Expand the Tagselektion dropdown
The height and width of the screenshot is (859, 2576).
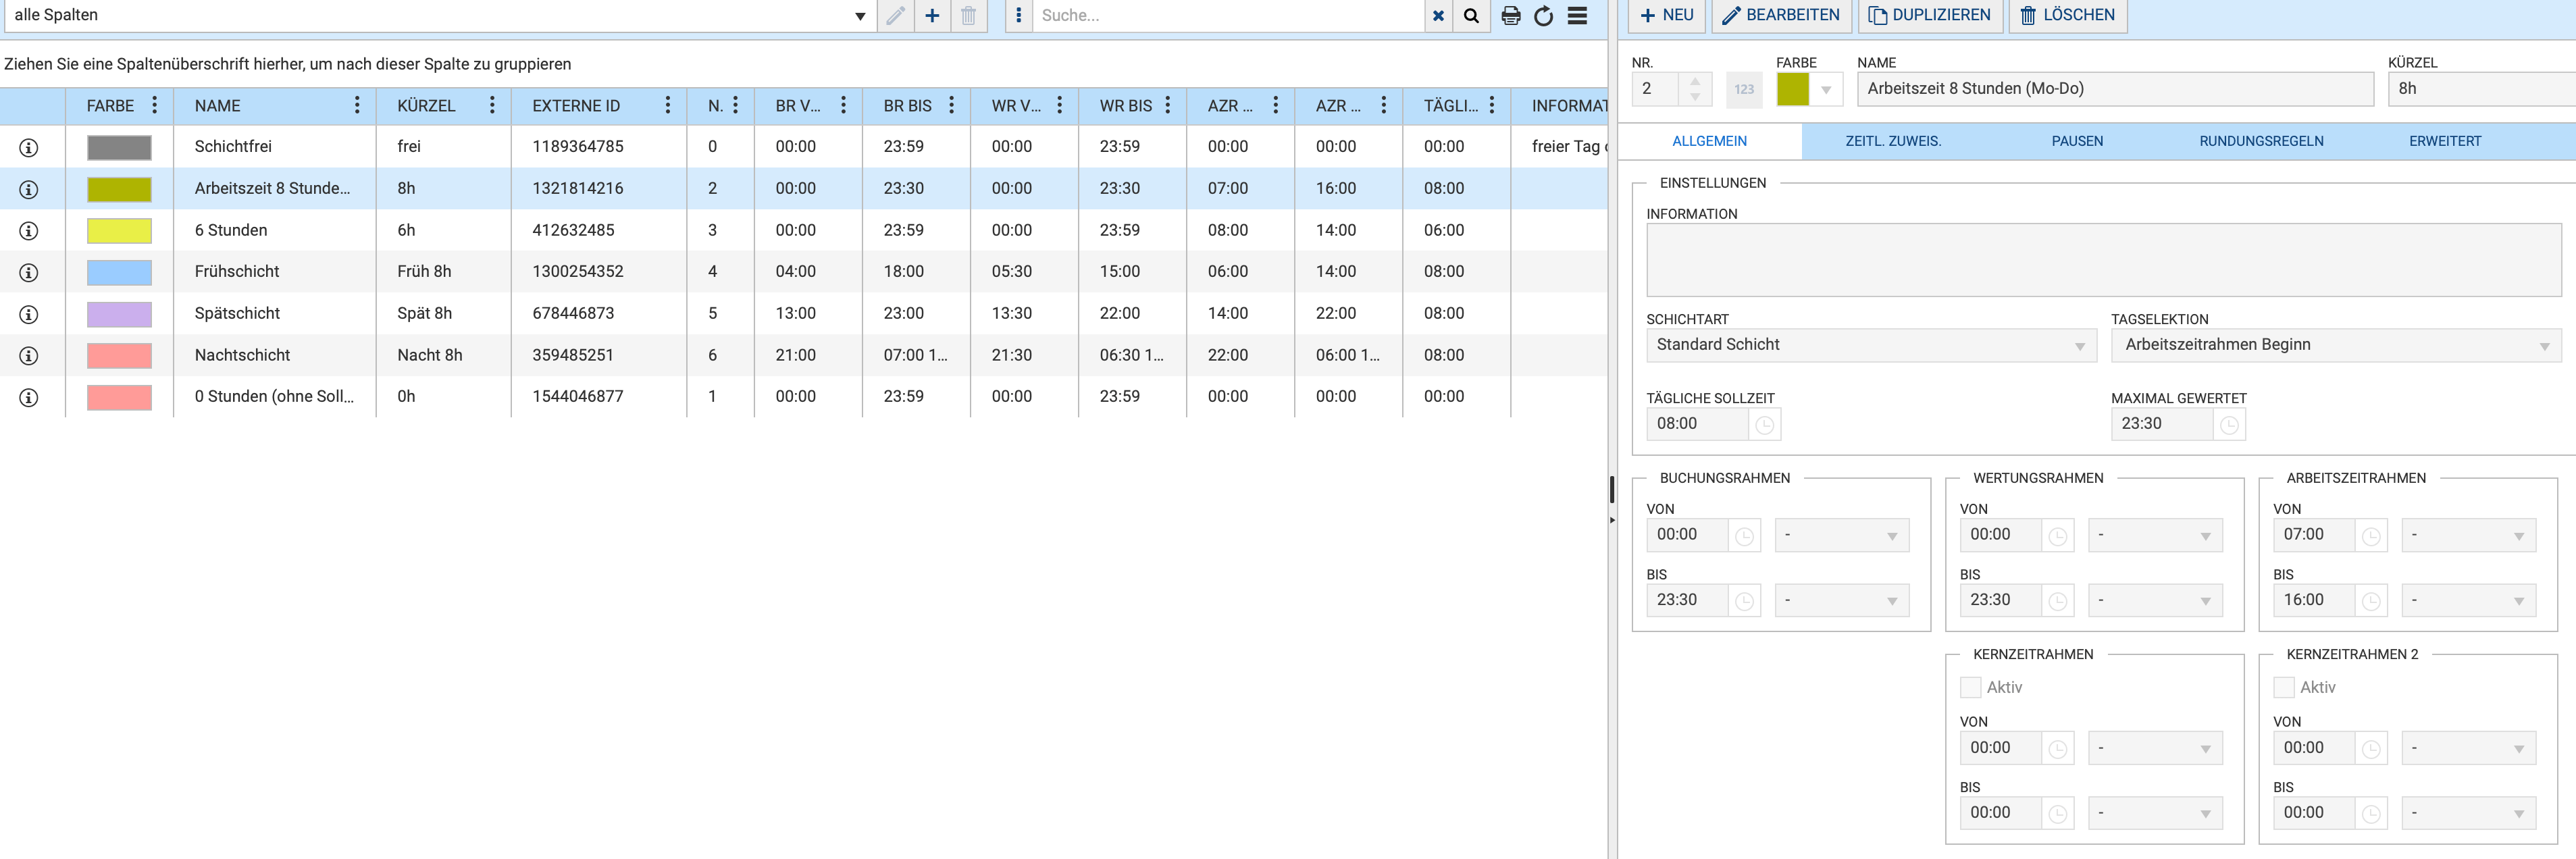pyautogui.click(x=2335, y=345)
